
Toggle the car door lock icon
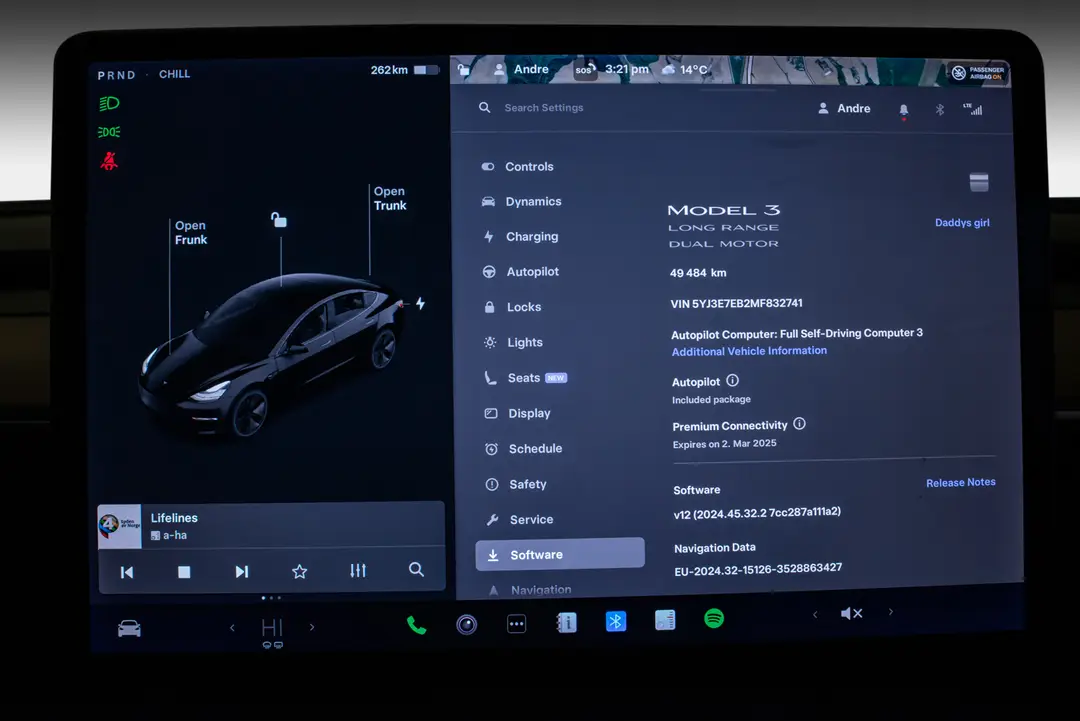pos(278,220)
